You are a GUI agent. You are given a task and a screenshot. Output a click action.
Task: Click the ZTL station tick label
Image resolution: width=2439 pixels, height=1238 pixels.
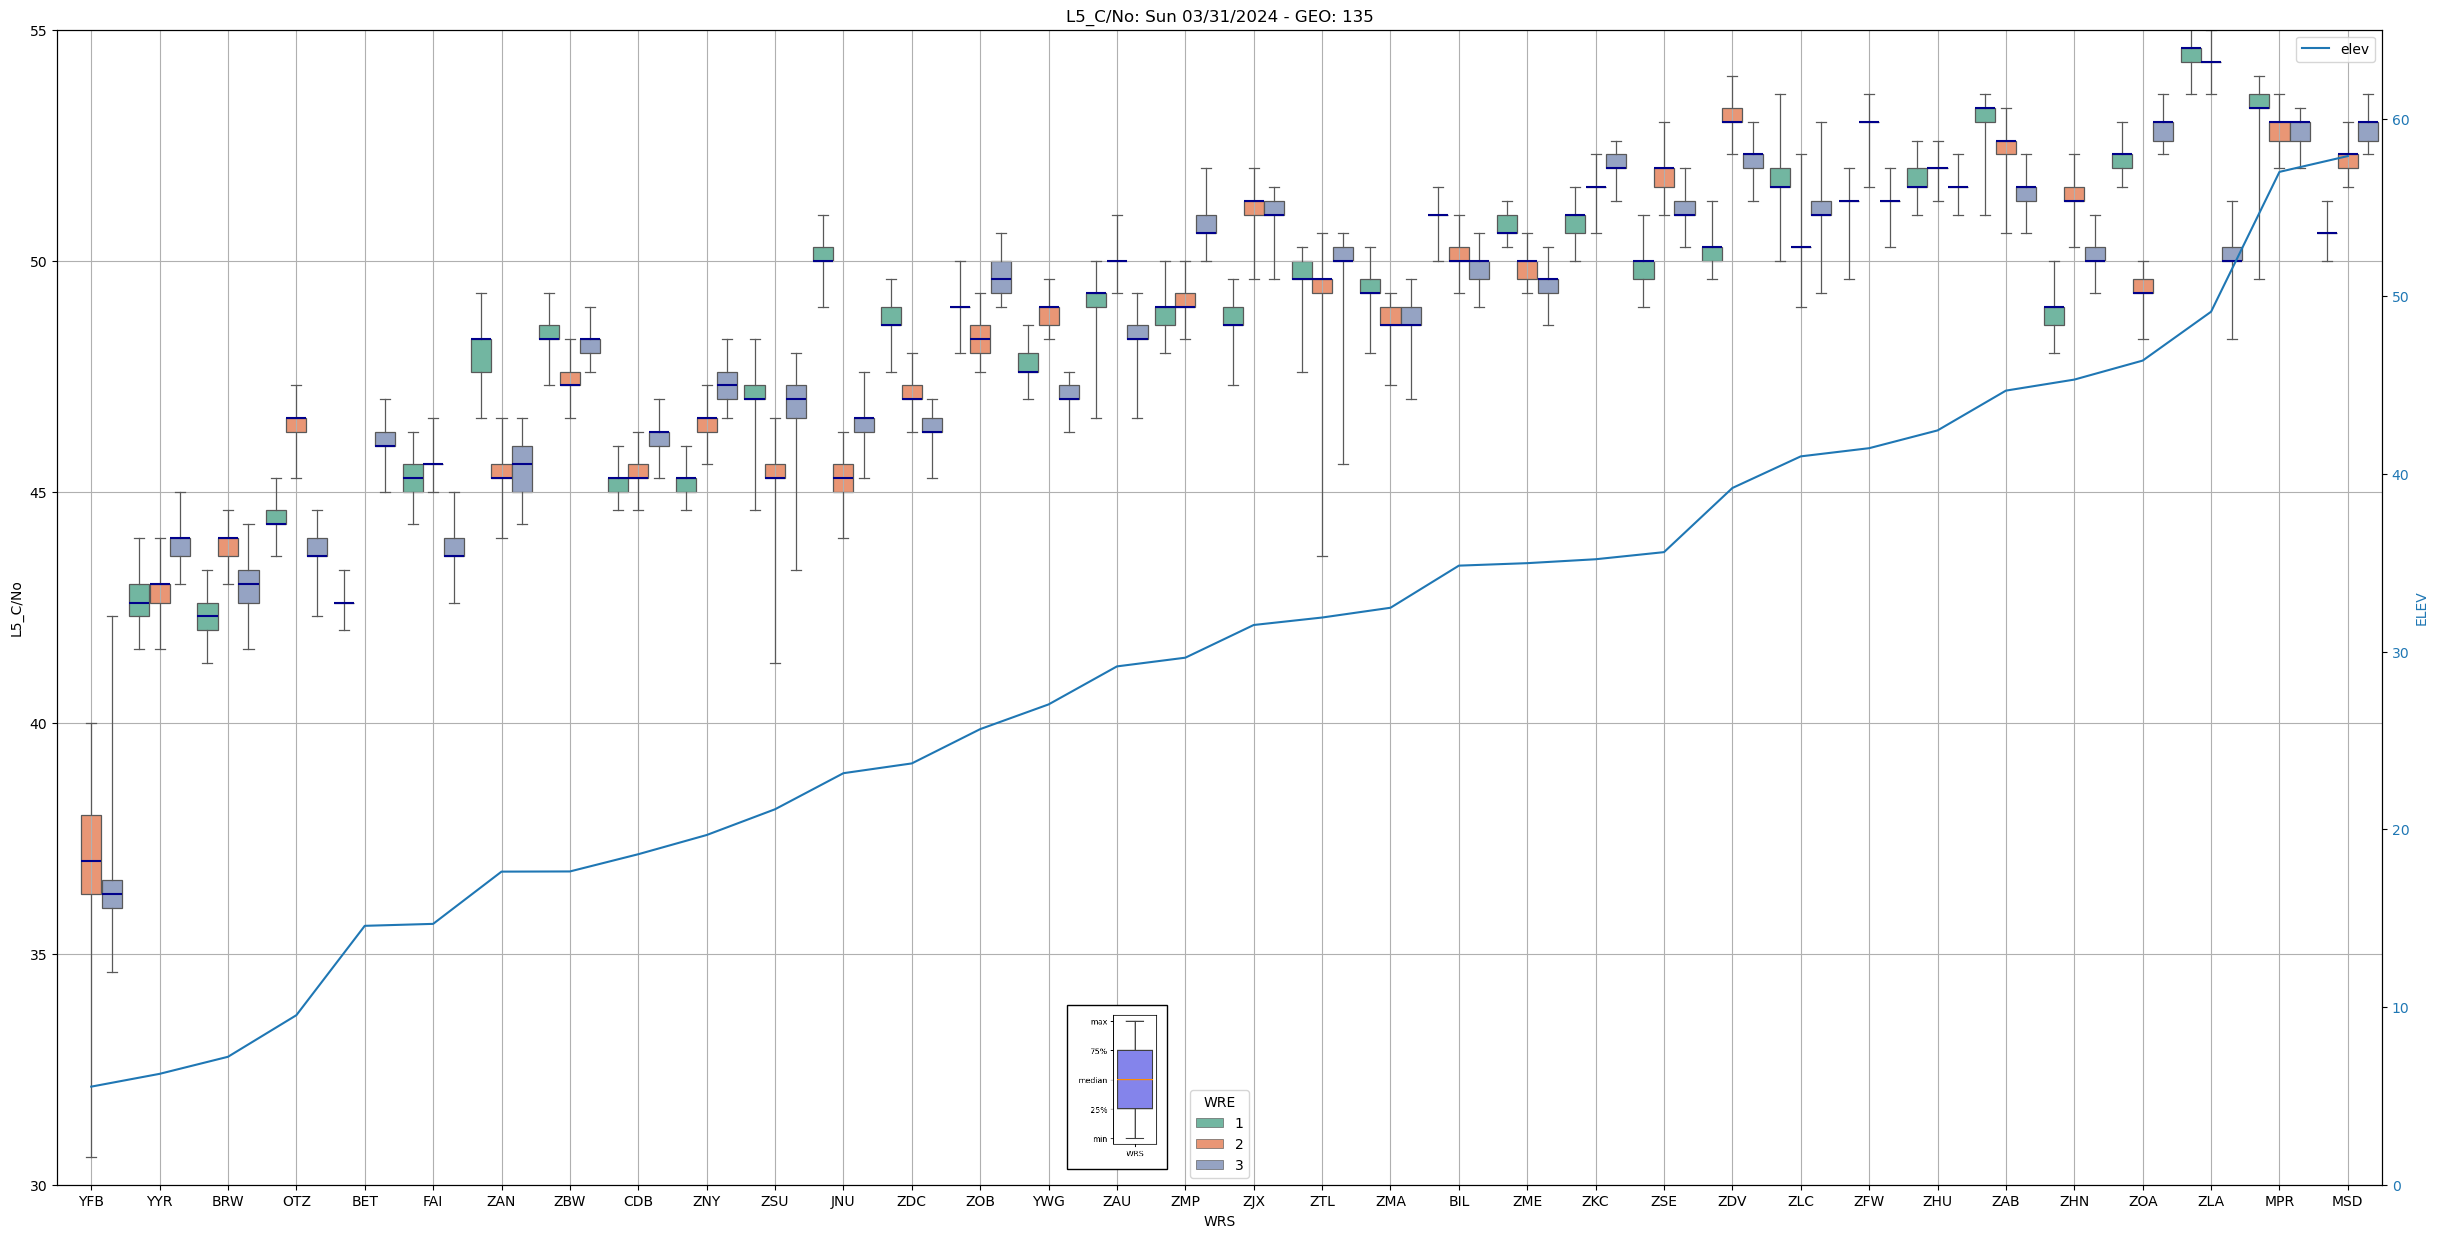[1322, 1201]
